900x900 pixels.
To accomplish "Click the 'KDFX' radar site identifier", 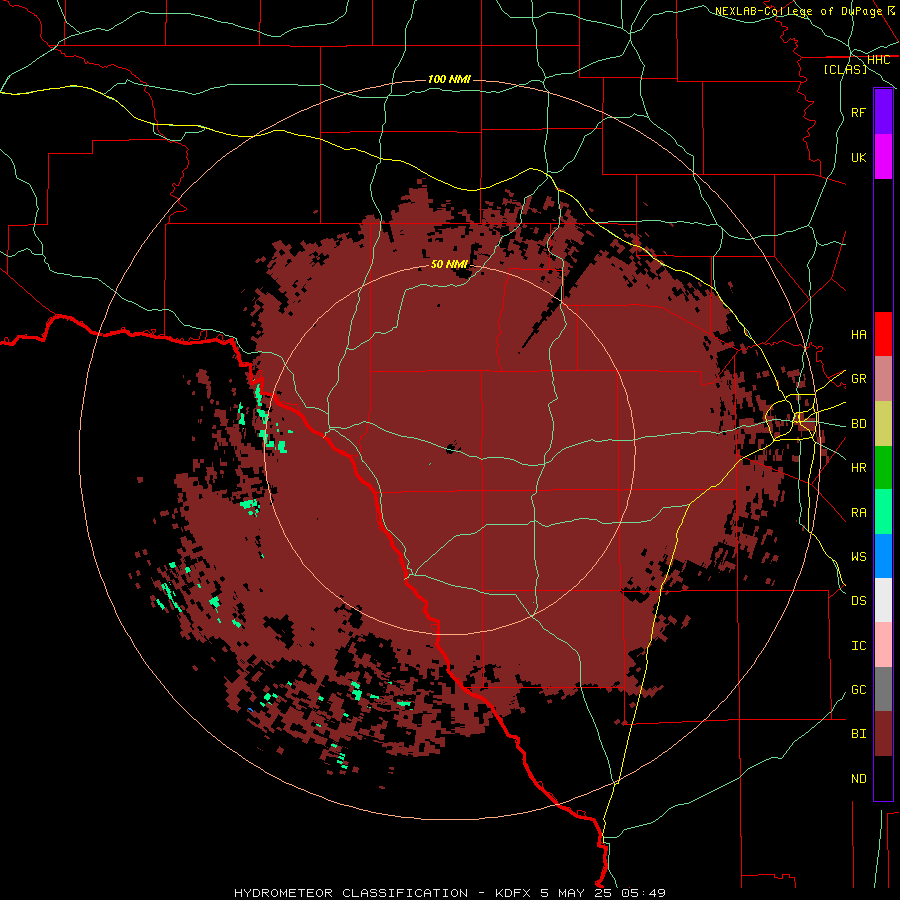I will click(514, 893).
